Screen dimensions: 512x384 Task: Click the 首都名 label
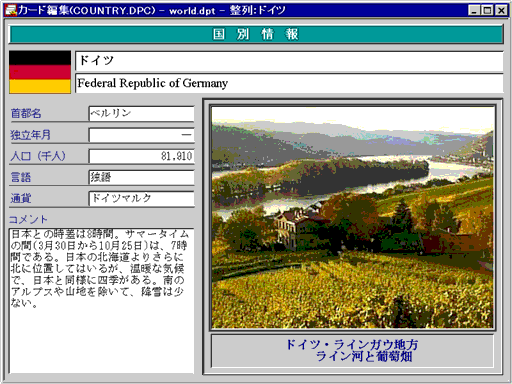26,114
